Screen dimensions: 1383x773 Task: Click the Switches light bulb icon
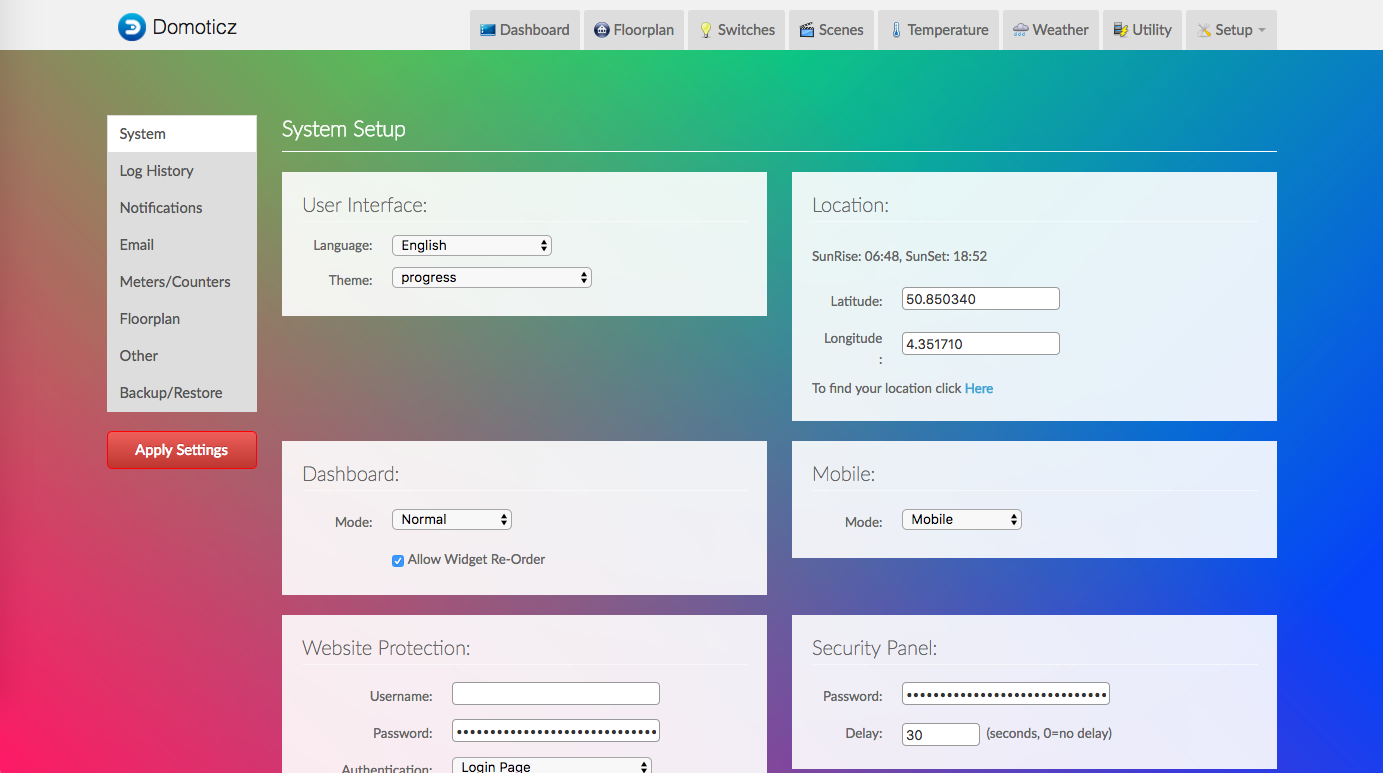click(706, 30)
